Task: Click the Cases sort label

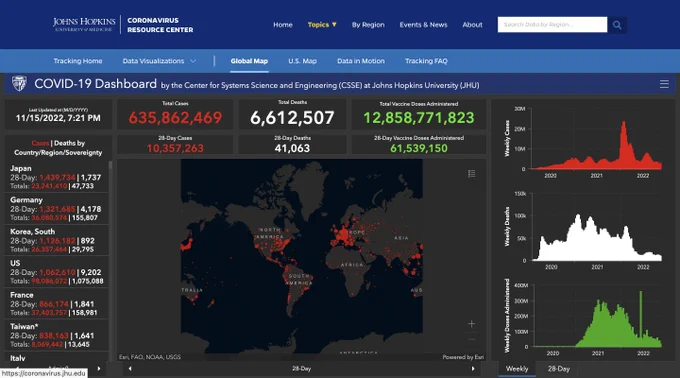Action: (40, 143)
